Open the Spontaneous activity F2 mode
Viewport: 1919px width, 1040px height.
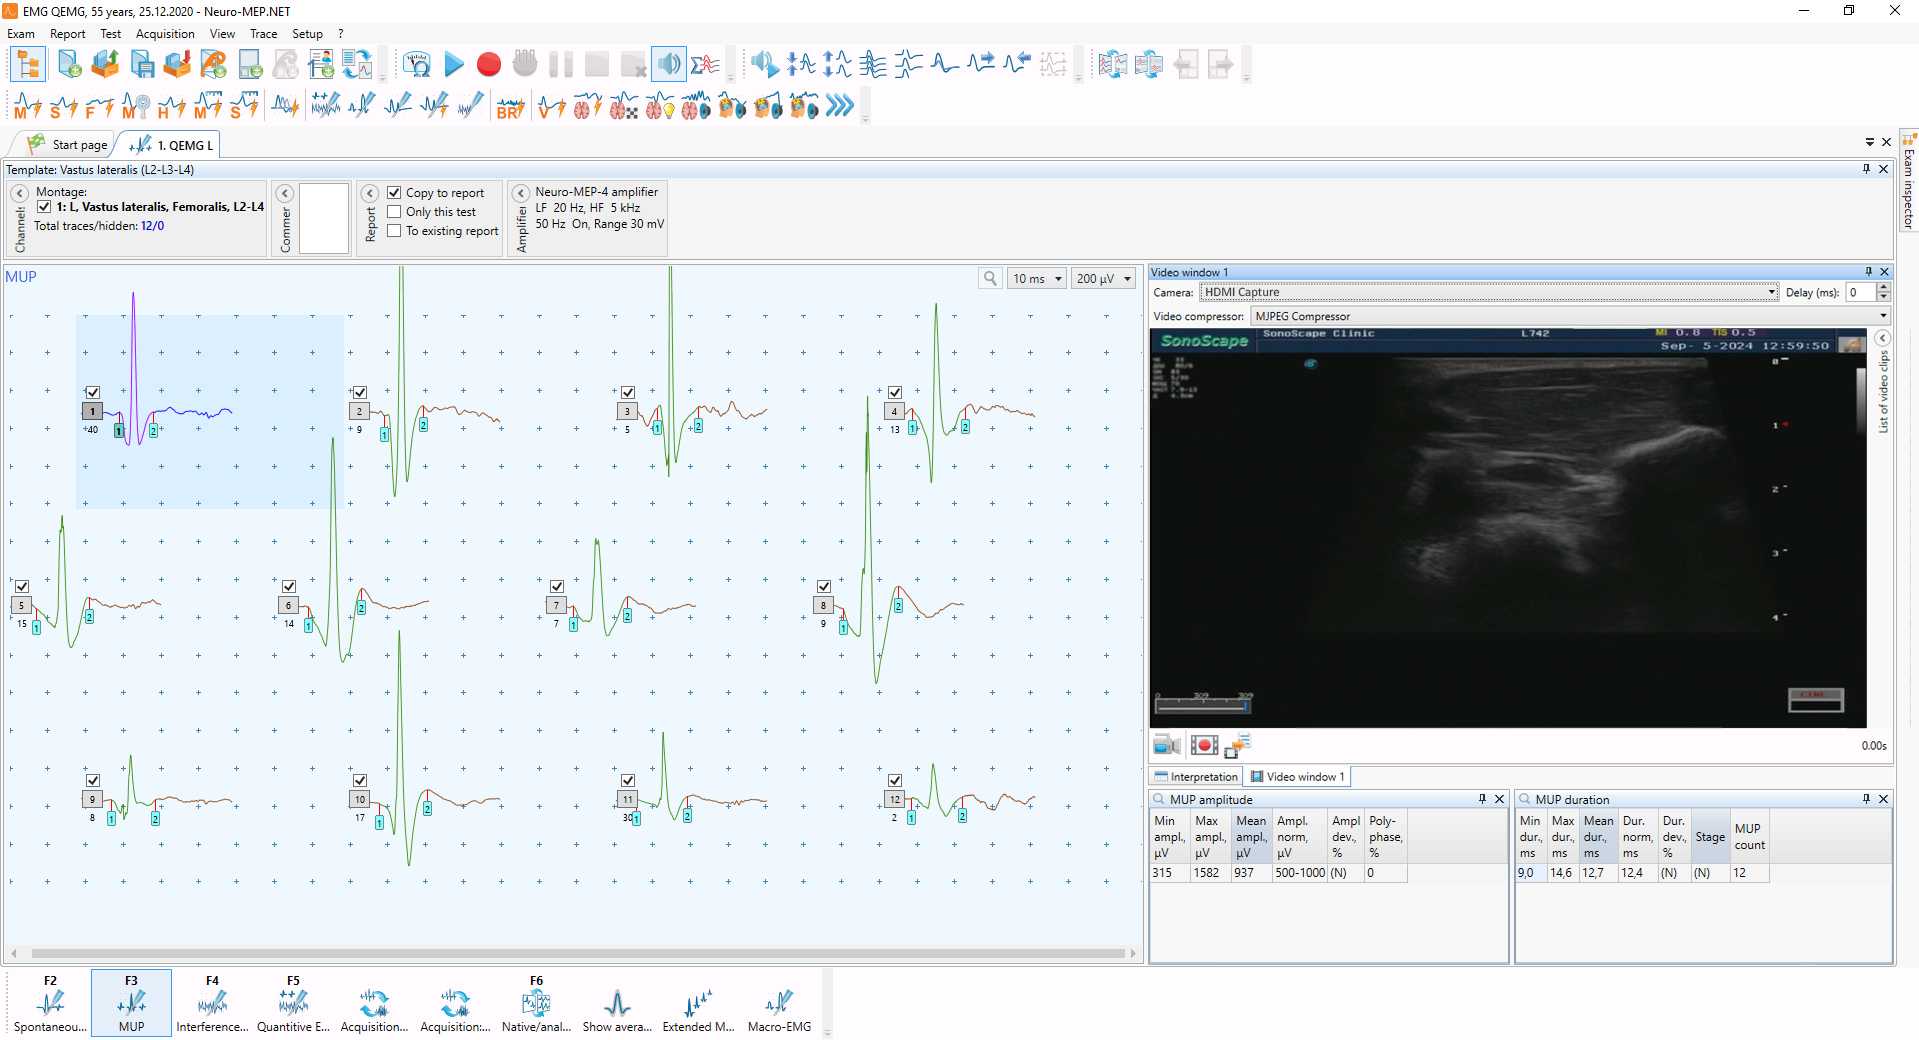point(50,1003)
